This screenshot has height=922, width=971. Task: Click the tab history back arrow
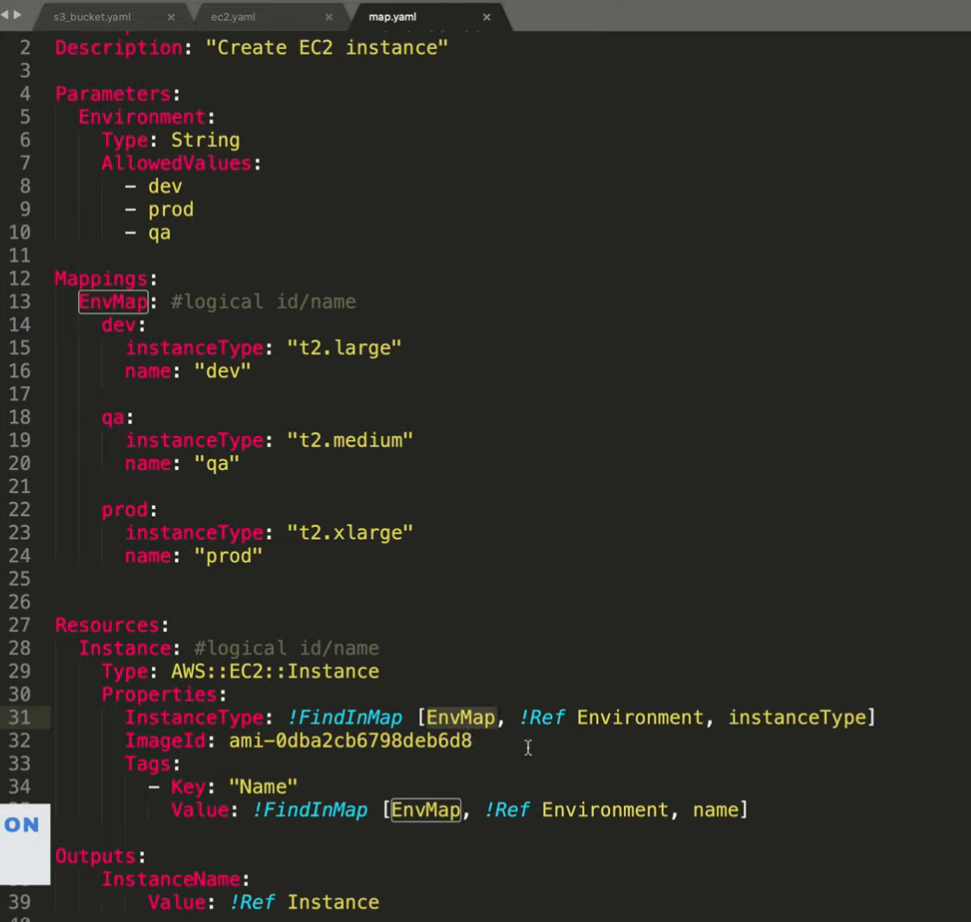[x=6, y=15]
